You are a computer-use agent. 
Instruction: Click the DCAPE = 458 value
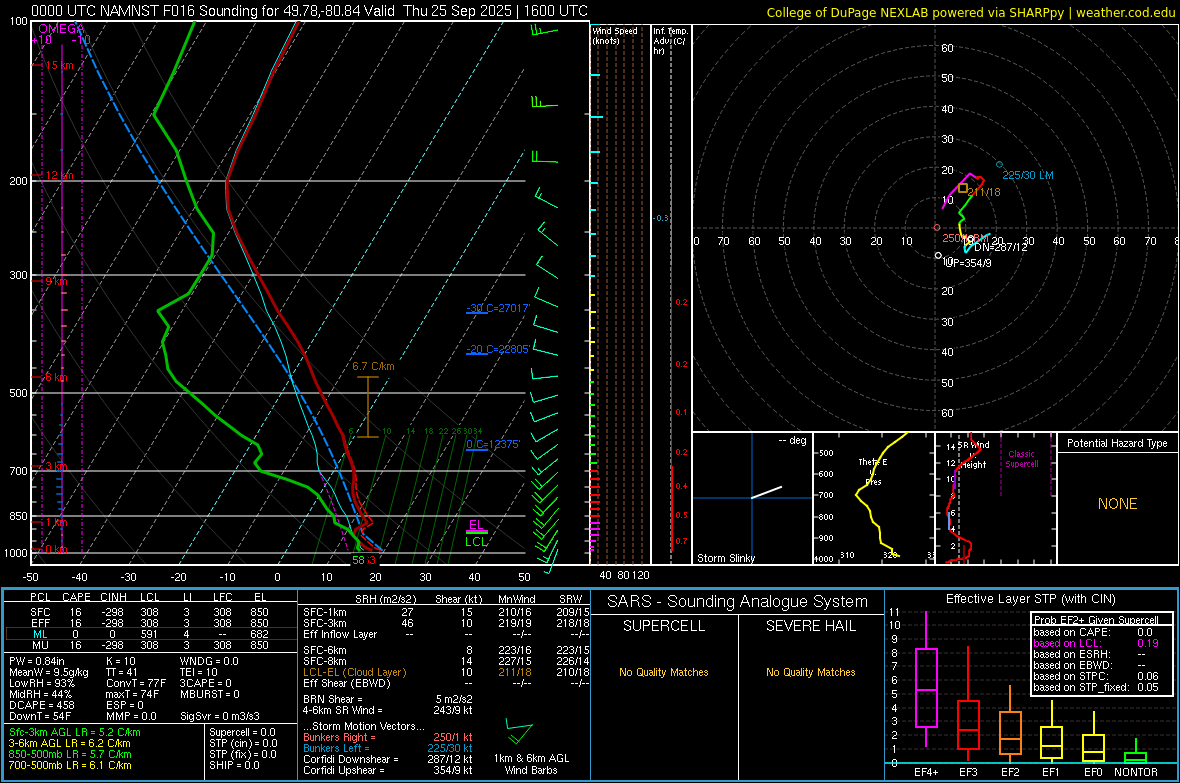click(41, 705)
